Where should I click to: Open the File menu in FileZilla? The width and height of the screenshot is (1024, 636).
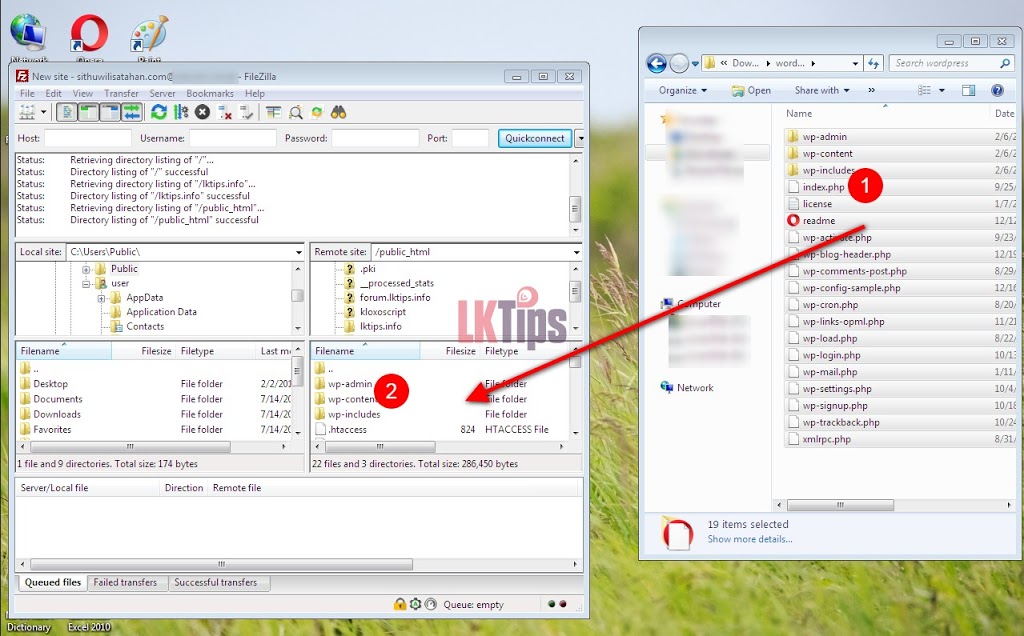click(x=27, y=93)
